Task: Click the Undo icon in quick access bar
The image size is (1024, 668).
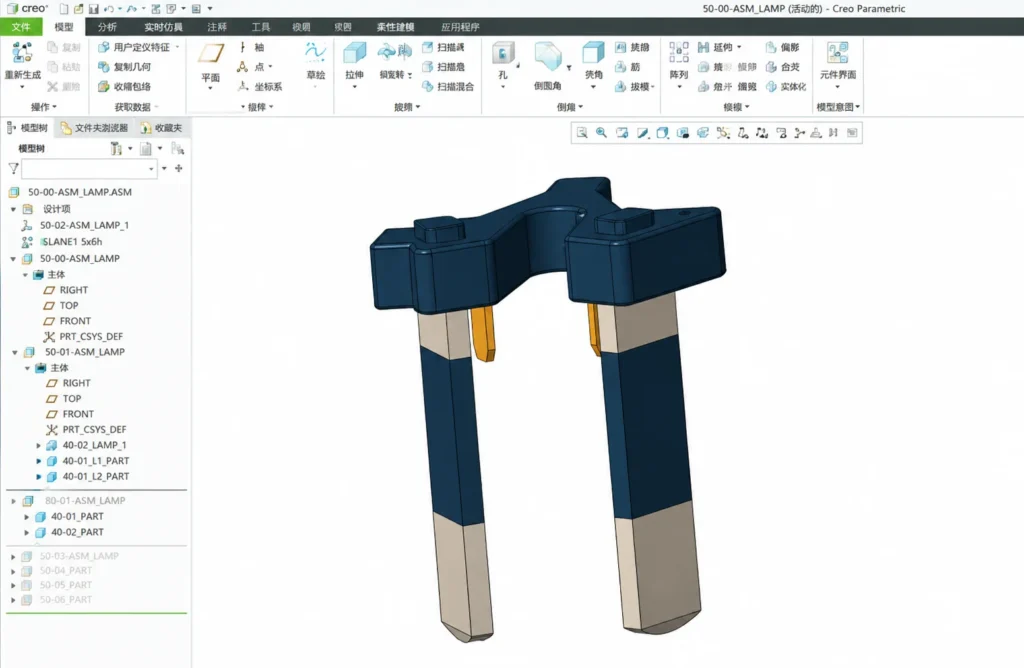Action: click(109, 8)
